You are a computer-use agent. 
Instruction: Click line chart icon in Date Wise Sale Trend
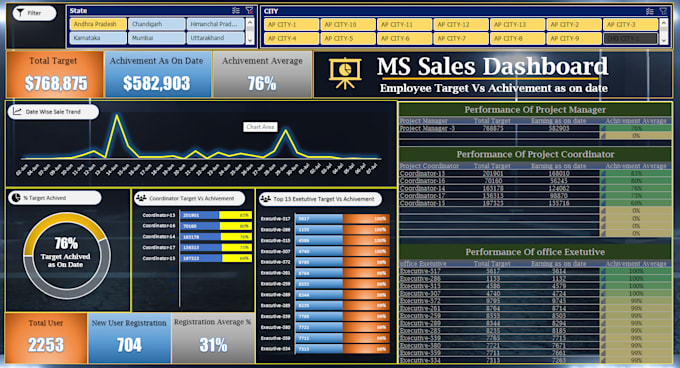tap(17, 111)
